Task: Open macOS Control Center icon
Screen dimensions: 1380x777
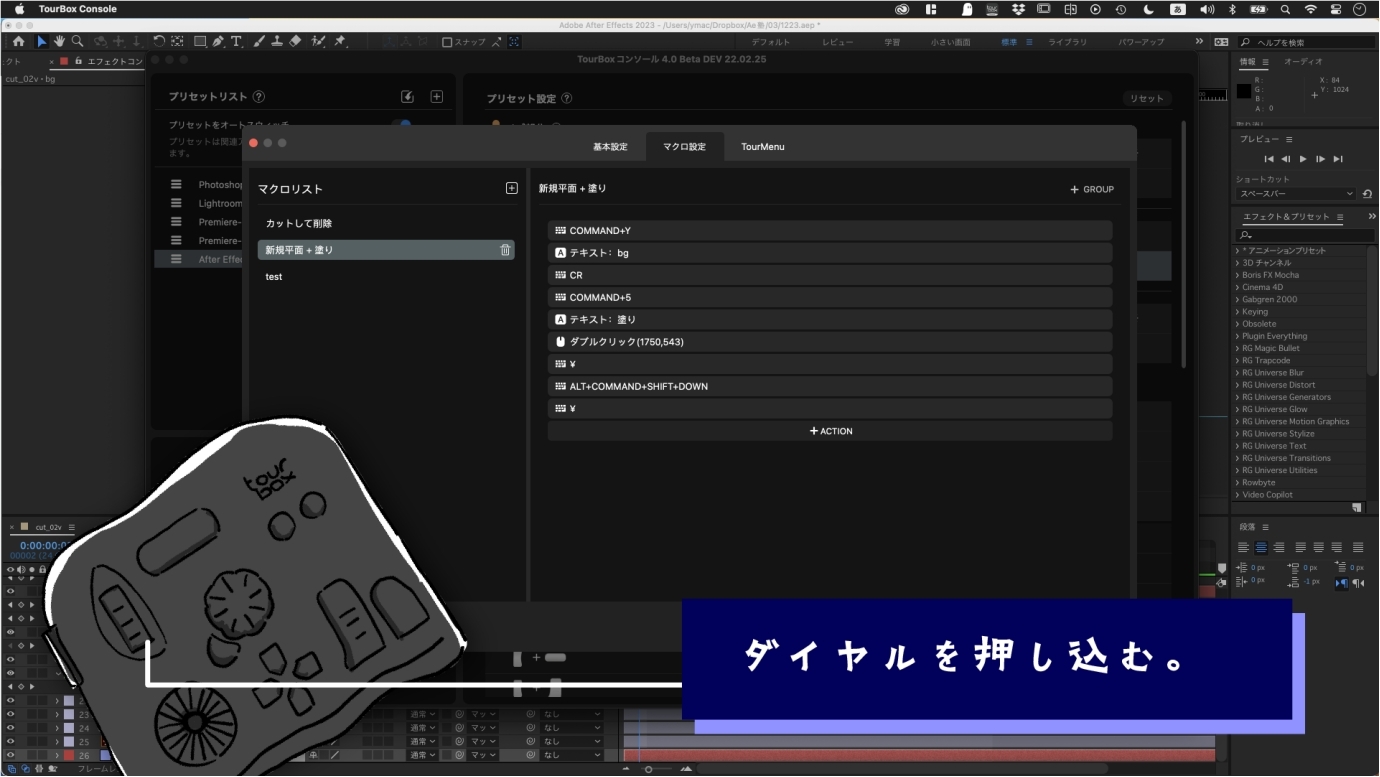Action: [x=1336, y=9]
